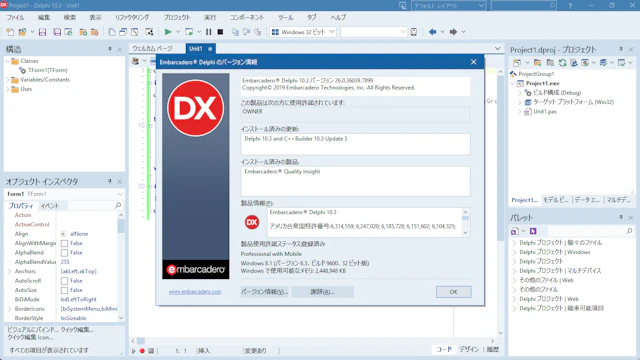This screenshot has width=640, height=360.
Task: Click the desktop layout icon in title bar
Action: click(402, 6)
